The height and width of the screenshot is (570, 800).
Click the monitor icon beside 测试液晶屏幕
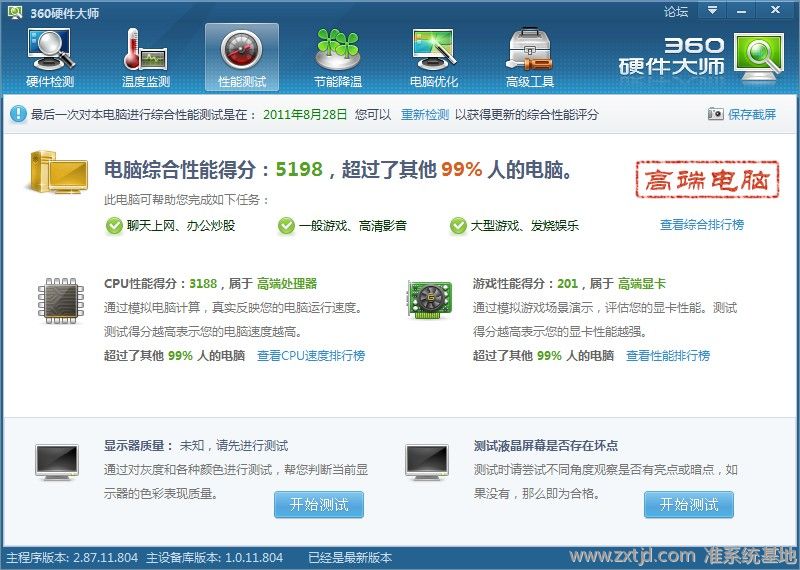tap(427, 462)
